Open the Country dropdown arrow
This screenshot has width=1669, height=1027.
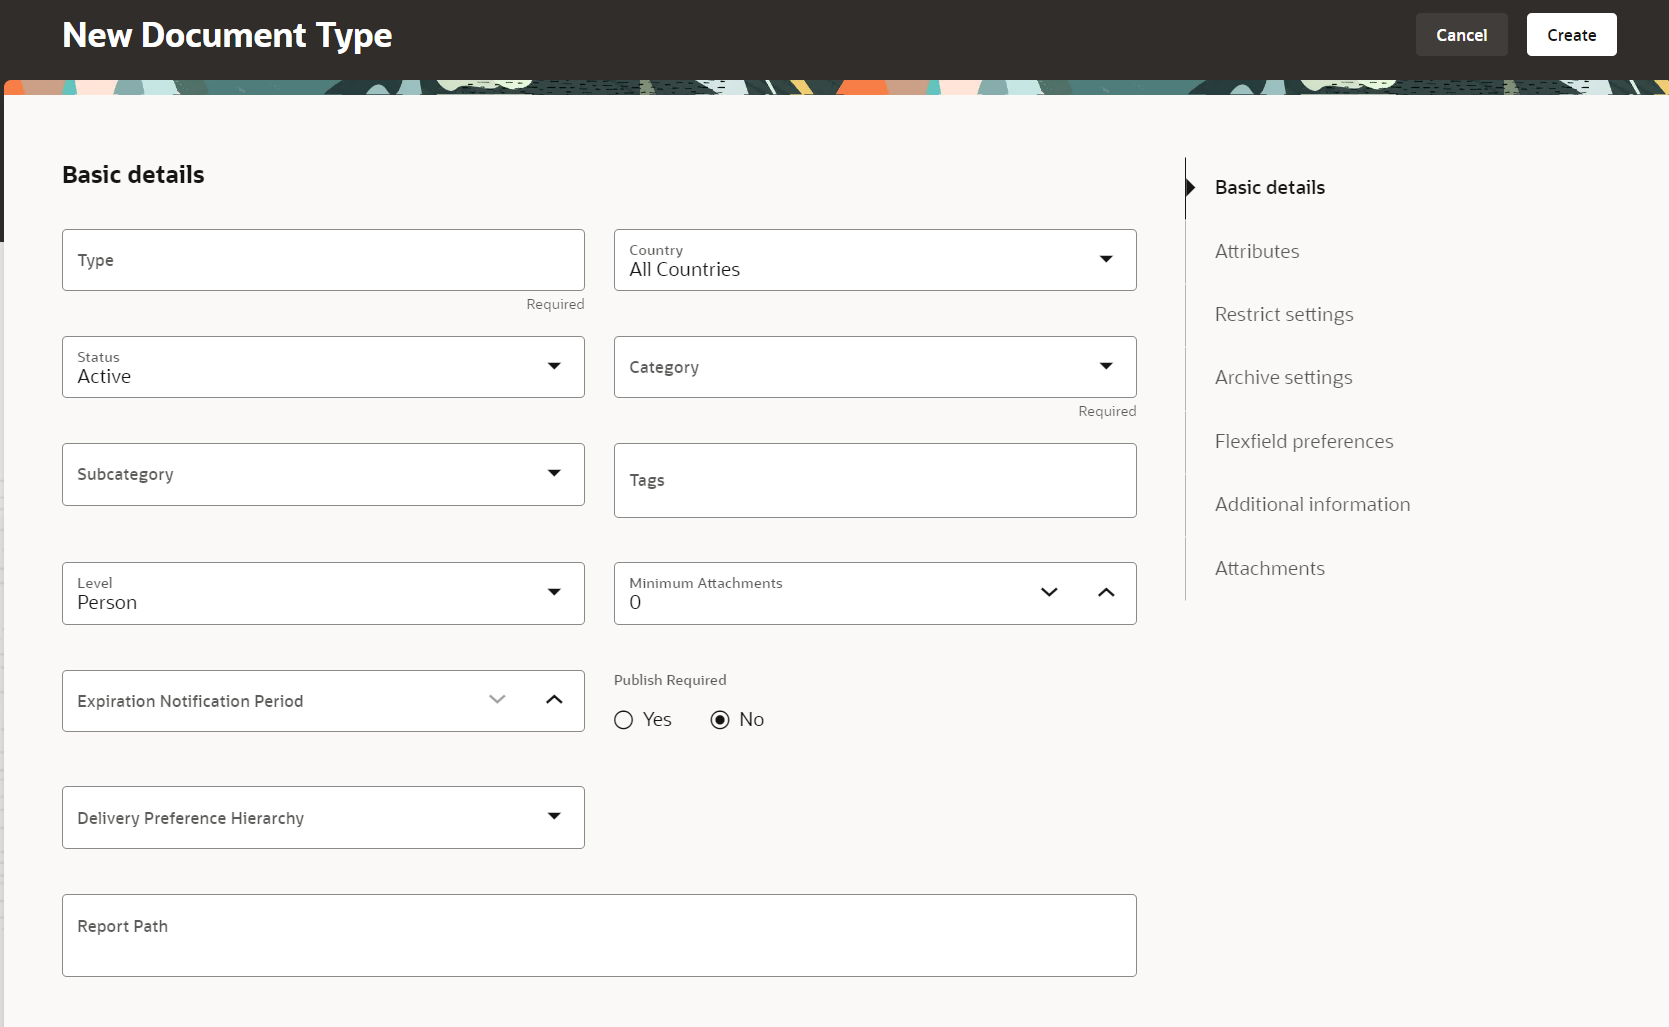pos(1106,259)
